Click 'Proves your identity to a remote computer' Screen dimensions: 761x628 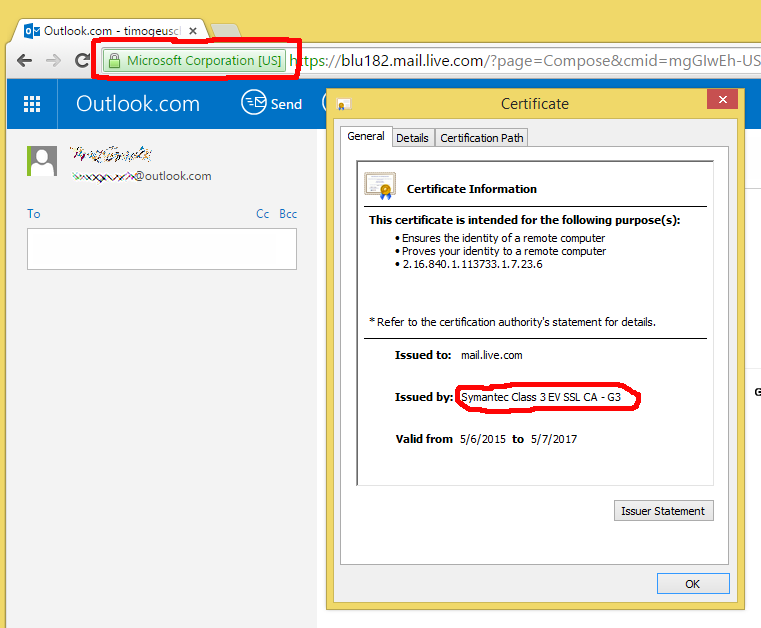tap(504, 251)
